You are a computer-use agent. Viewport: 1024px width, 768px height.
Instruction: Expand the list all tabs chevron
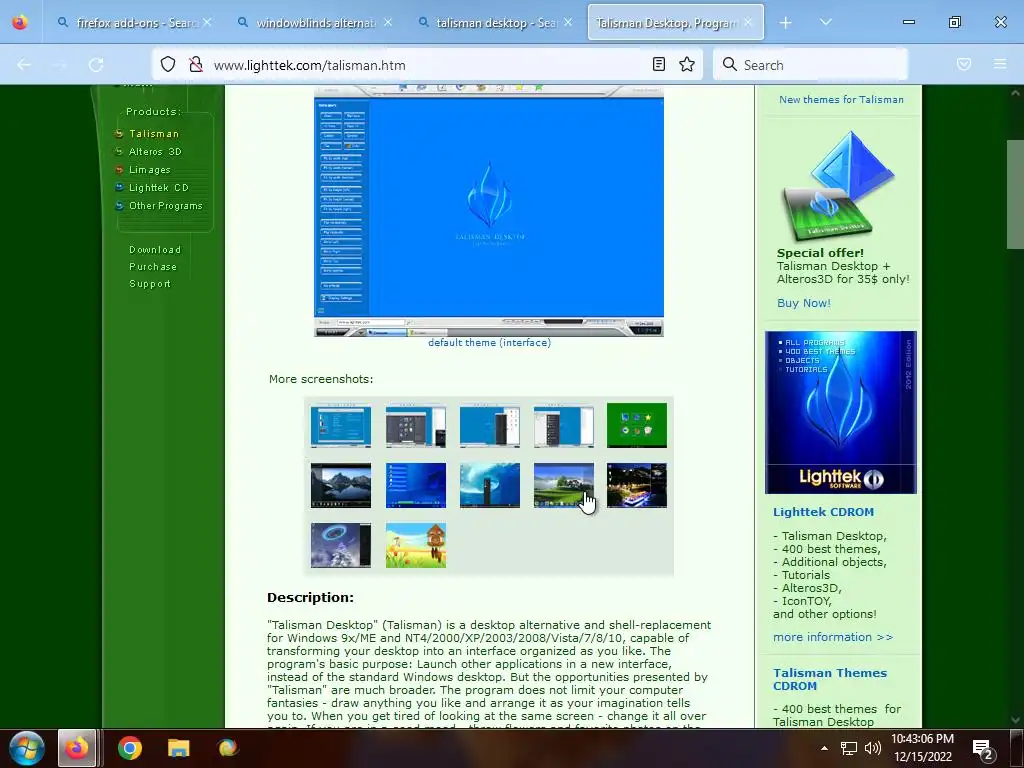[x=825, y=22]
